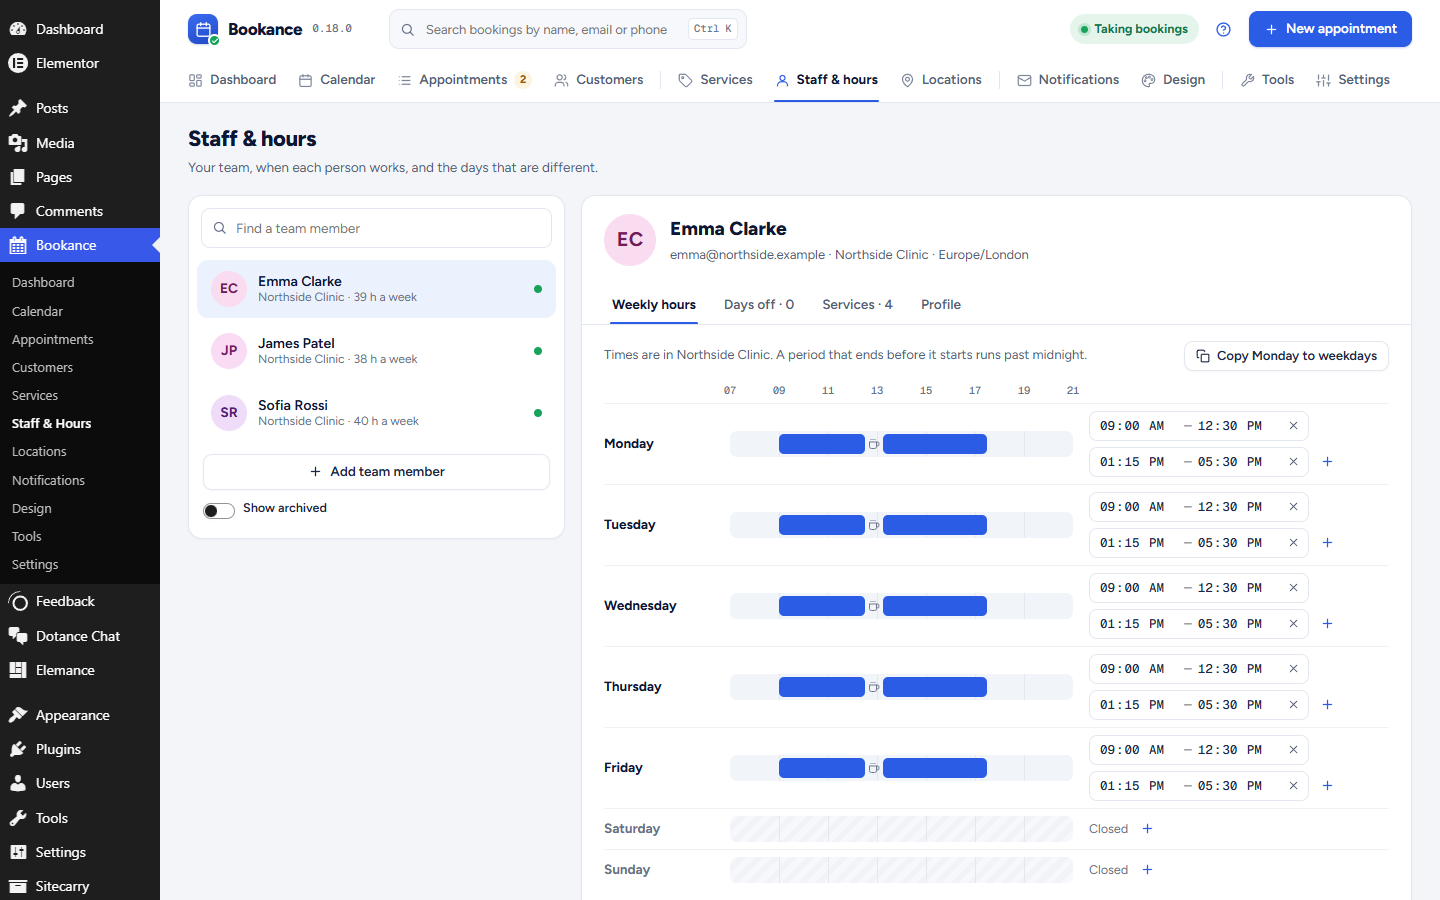Select Emma Clarke team member
Screen dimensions: 1440x900
pyautogui.click(x=376, y=289)
